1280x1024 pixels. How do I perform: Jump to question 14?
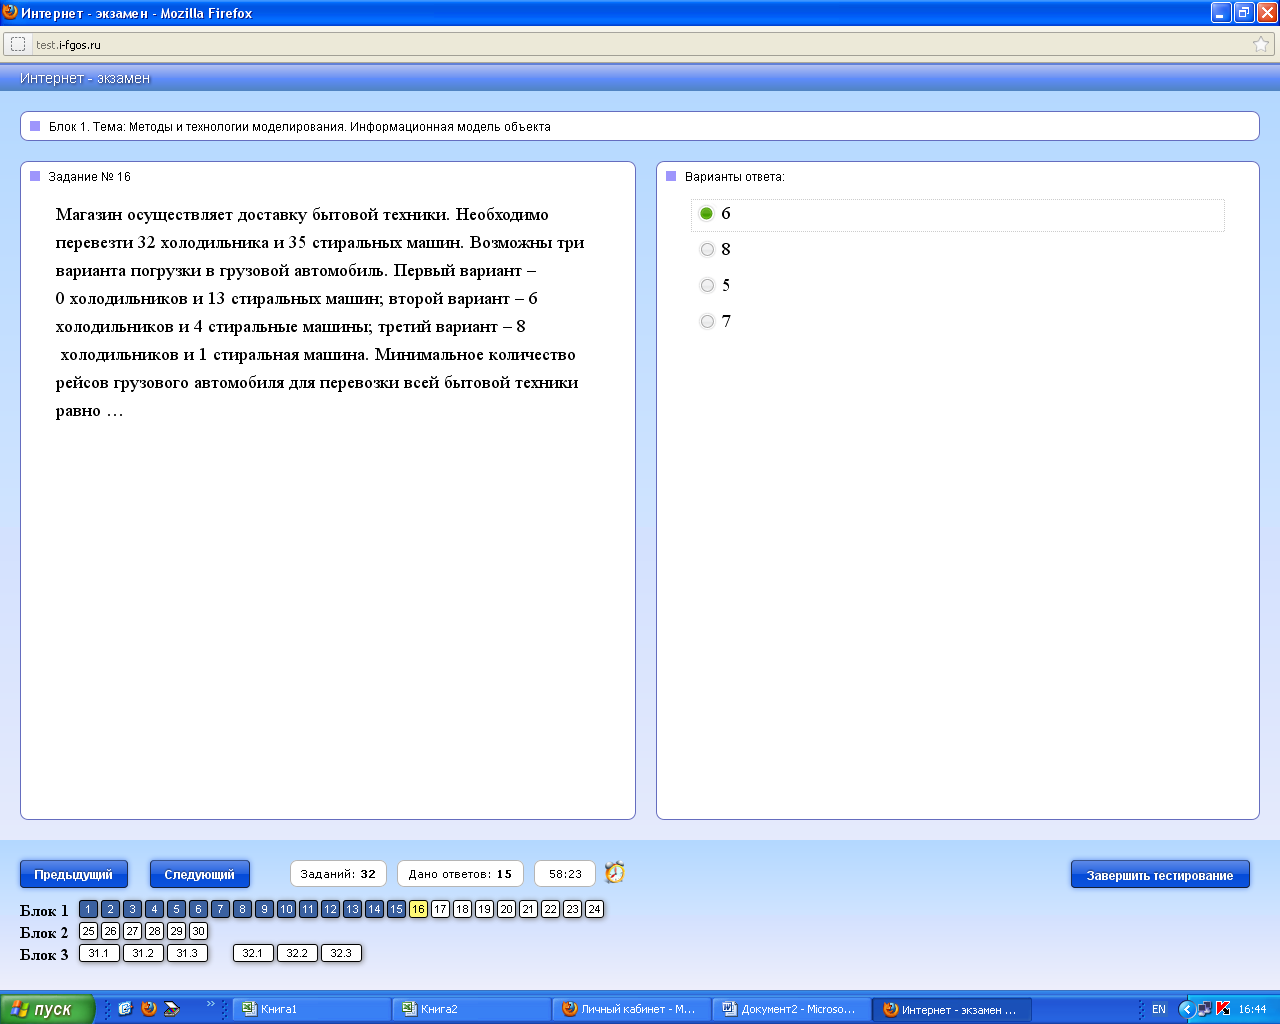click(x=374, y=909)
